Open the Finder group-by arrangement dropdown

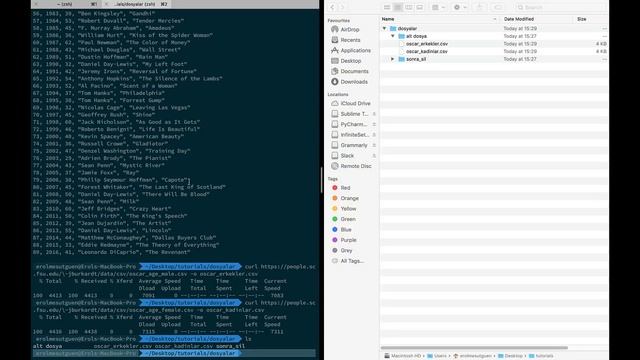(x=438, y=7)
